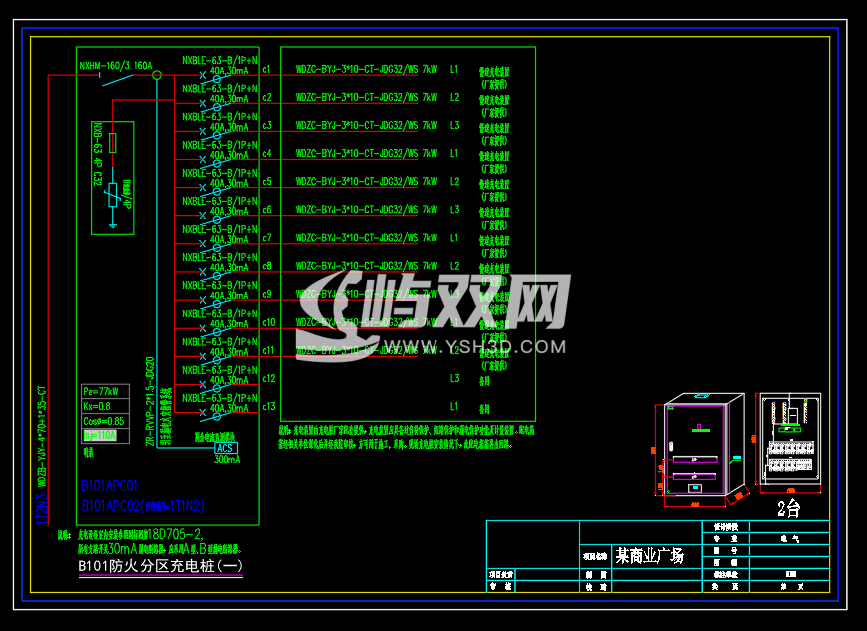
Task: Click the Kx=0.8 parameter cell
Action: (x=106, y=406)
